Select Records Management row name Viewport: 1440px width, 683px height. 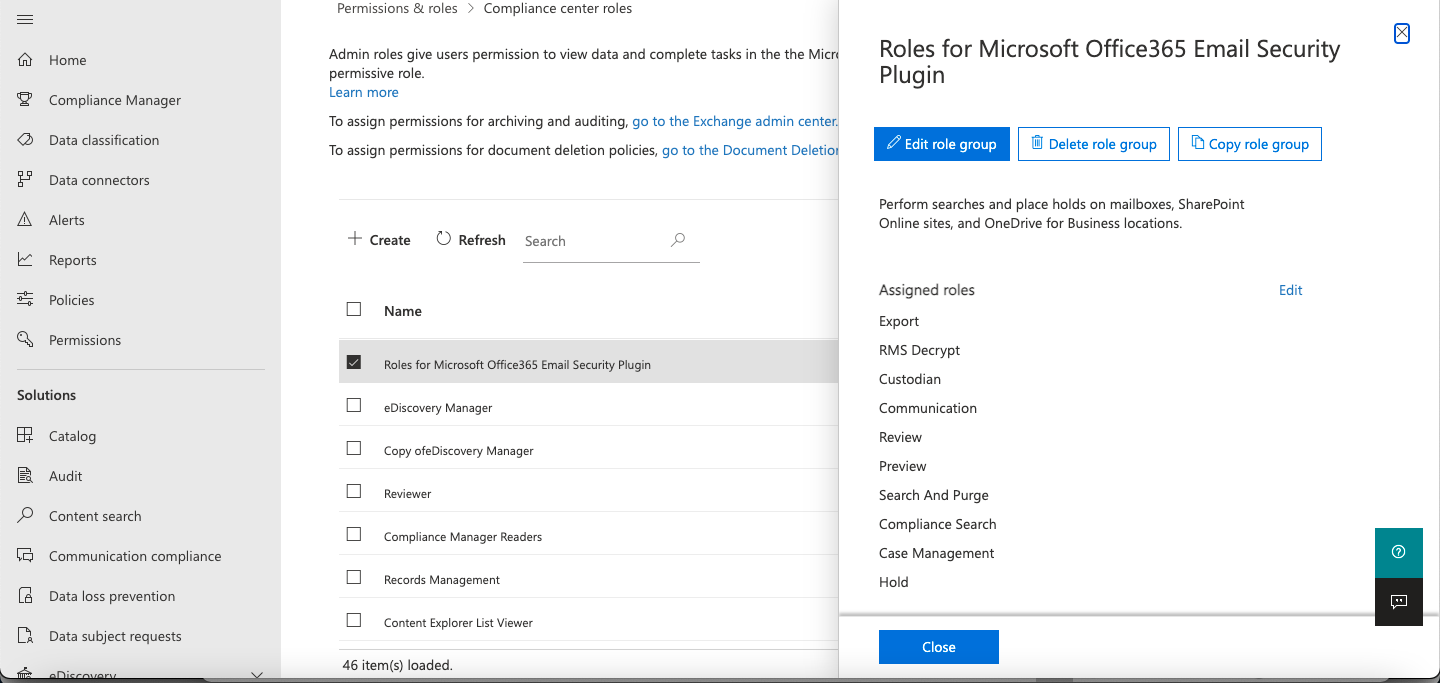[x=442, y=580]
